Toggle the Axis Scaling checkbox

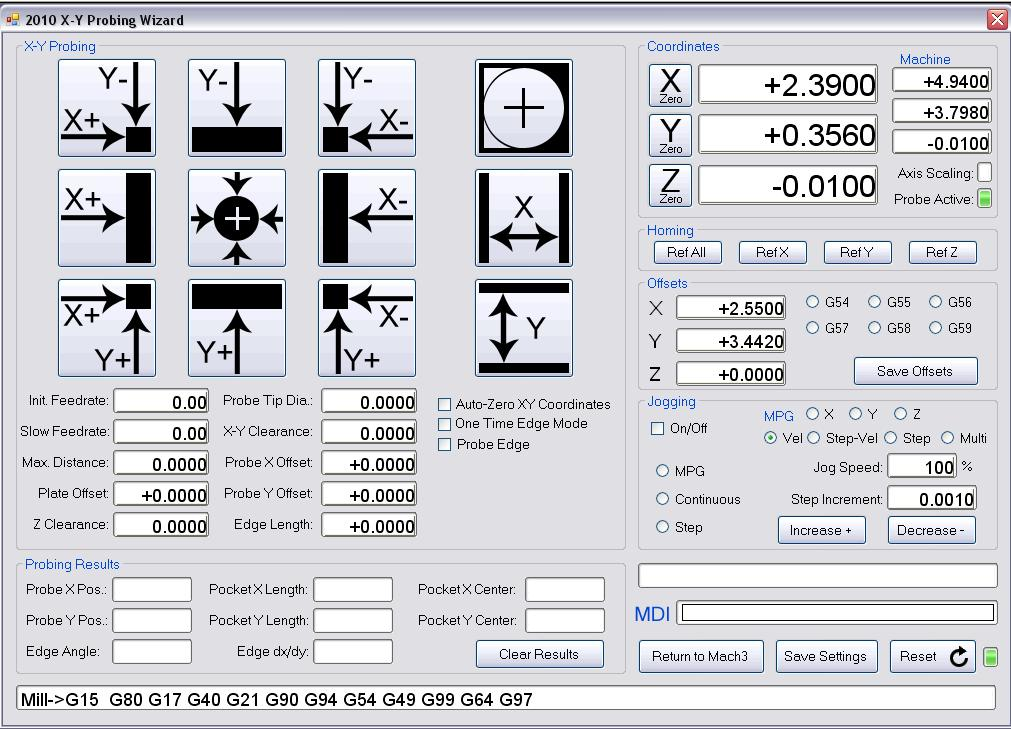[x=985, y=173]
